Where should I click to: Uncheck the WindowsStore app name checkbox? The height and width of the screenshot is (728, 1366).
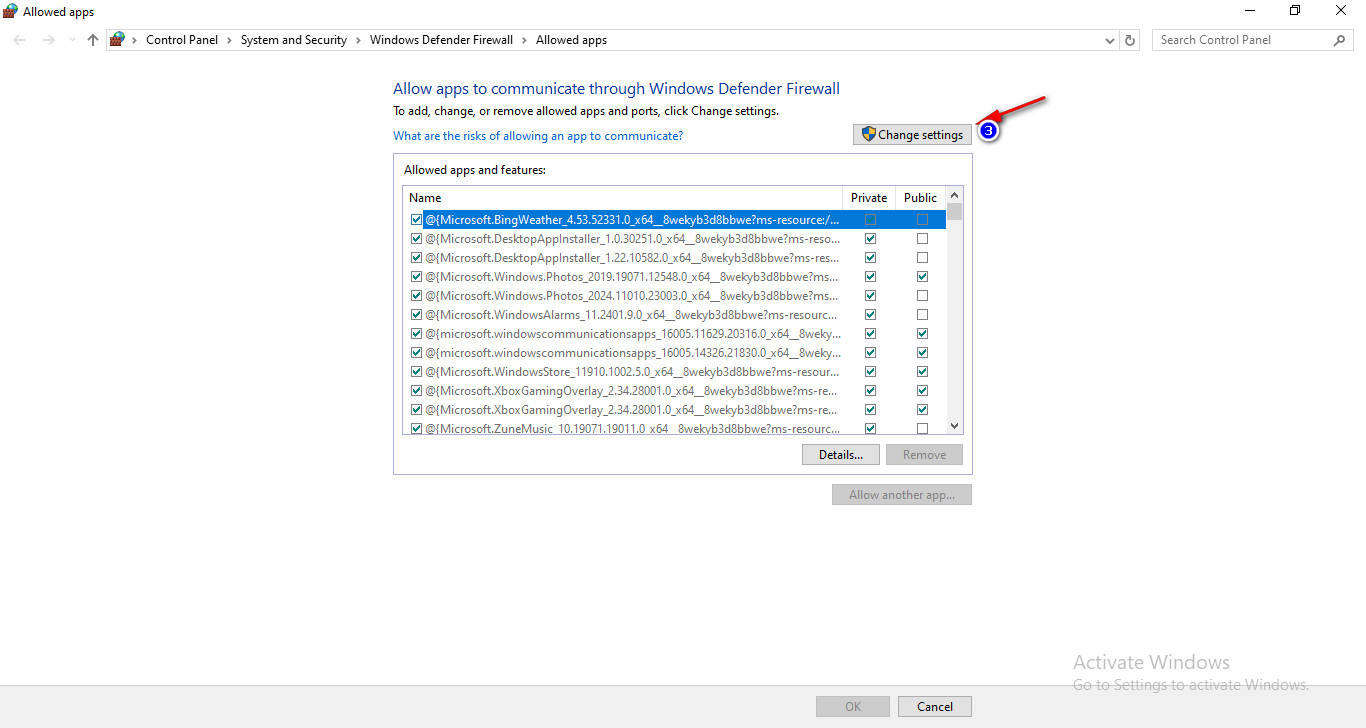point(416,372)
